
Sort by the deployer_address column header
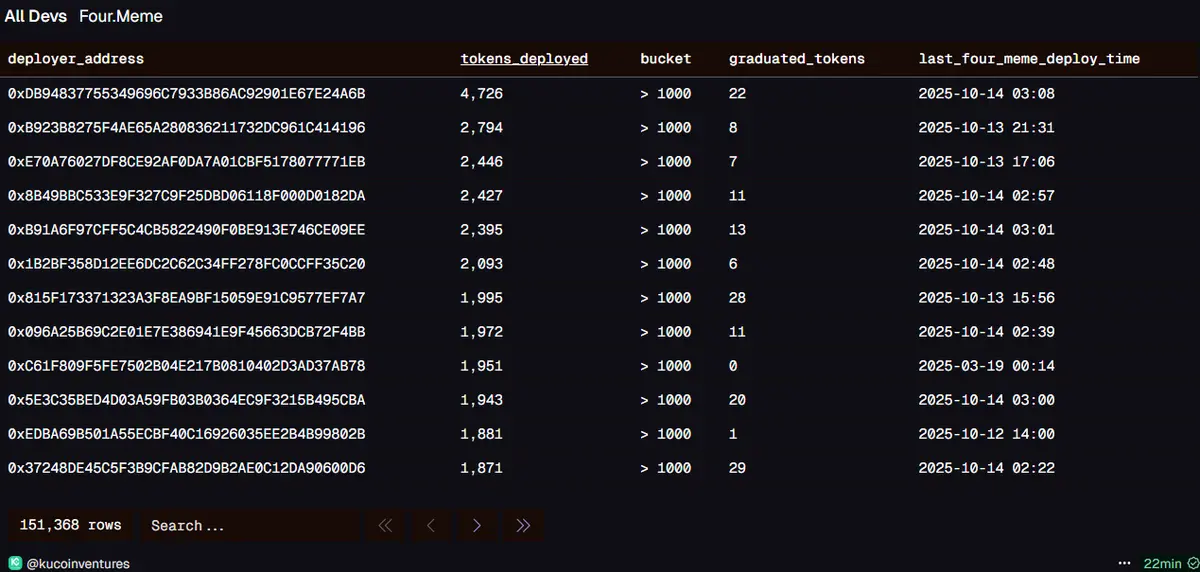(76, 59)
